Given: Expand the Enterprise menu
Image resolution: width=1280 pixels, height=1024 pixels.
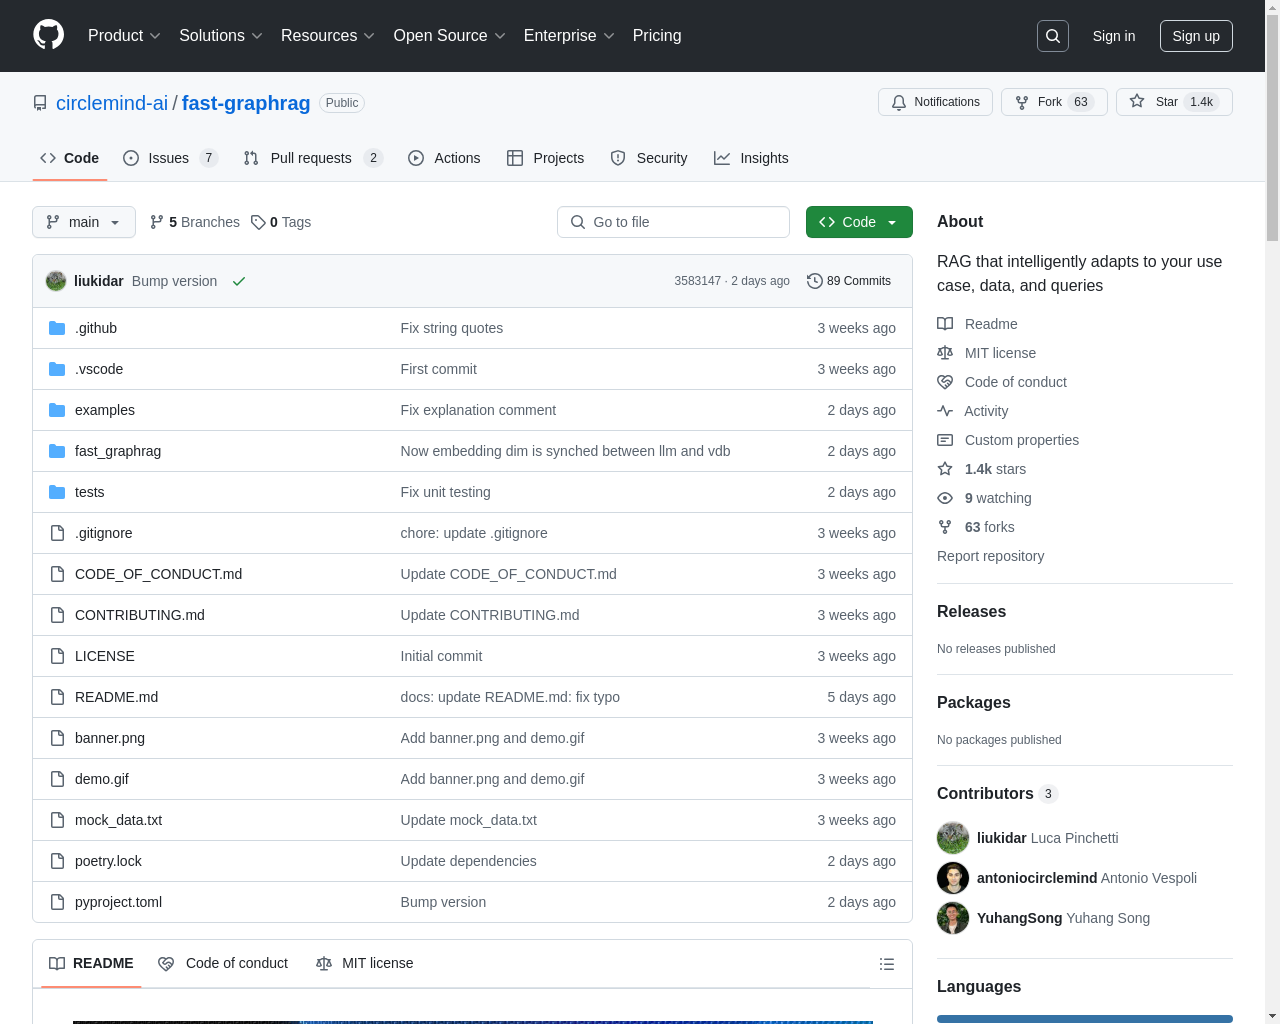Looking at the screenshot, I should click(569, 36).
